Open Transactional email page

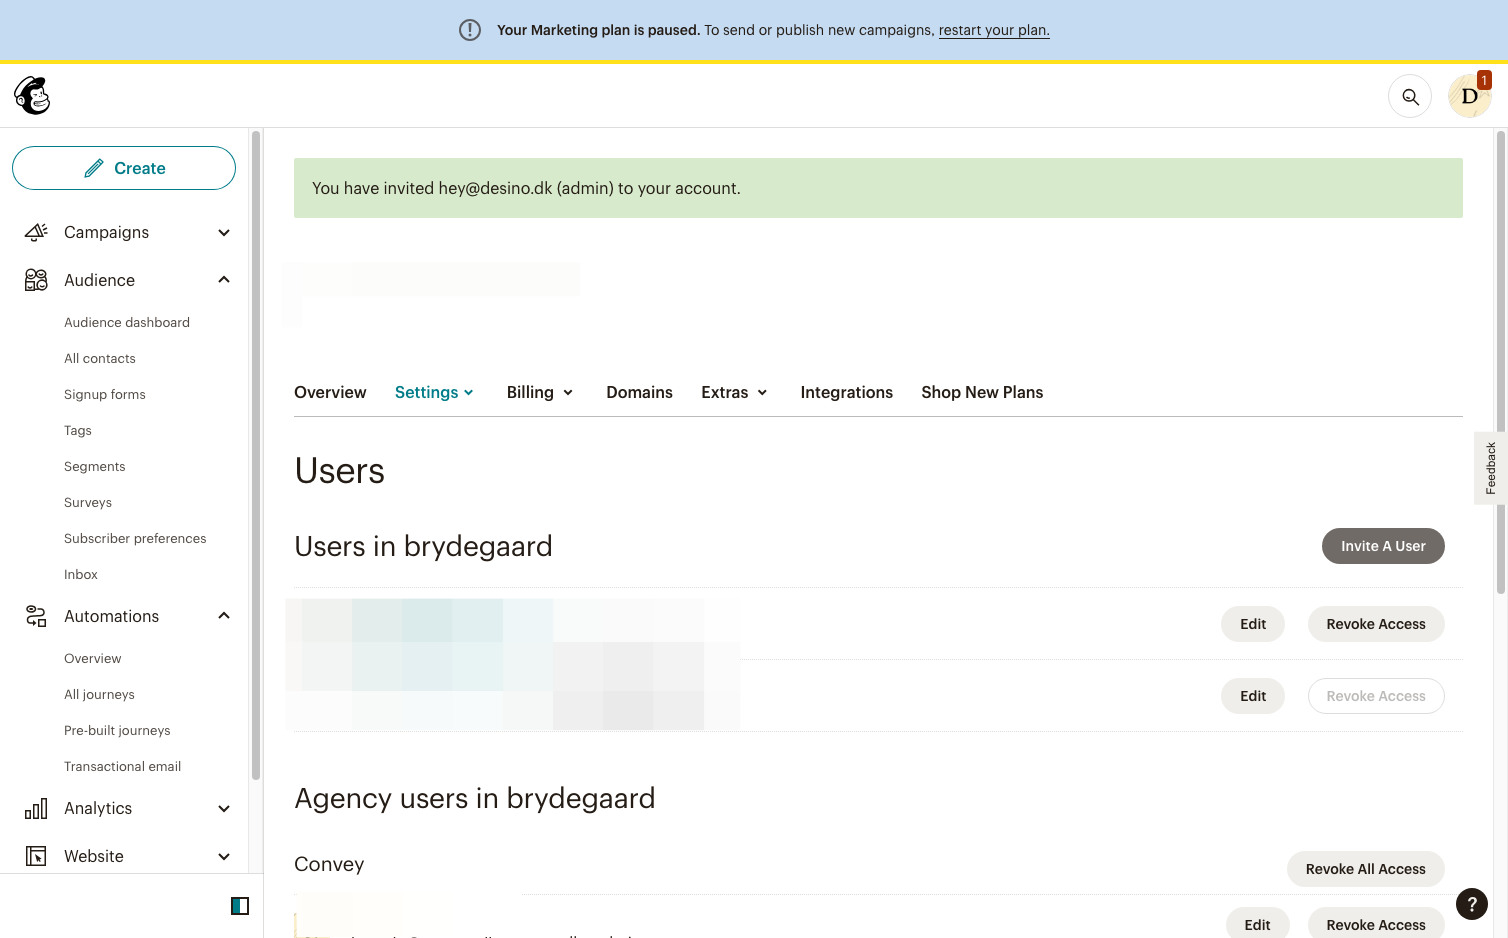[x=123, y=766]
